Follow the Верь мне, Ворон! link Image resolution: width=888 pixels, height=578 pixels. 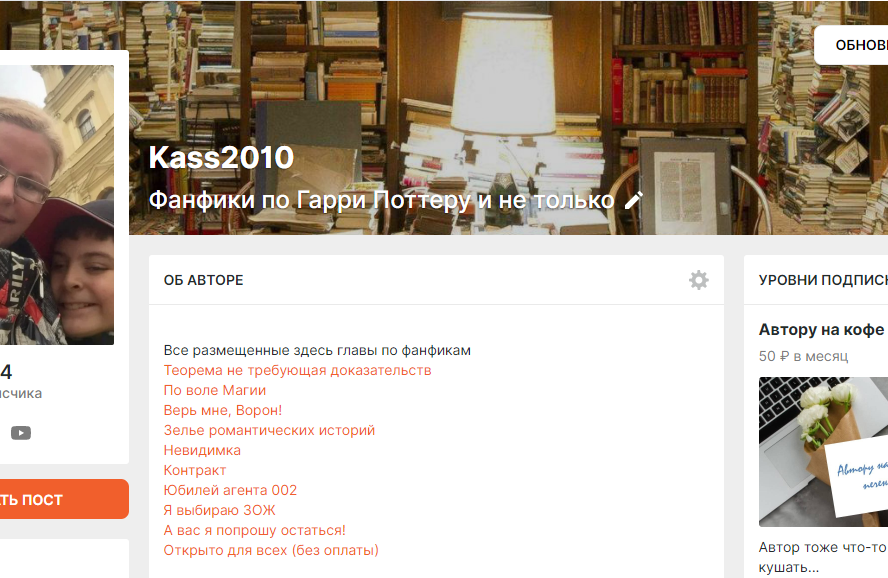coord(223,410)
